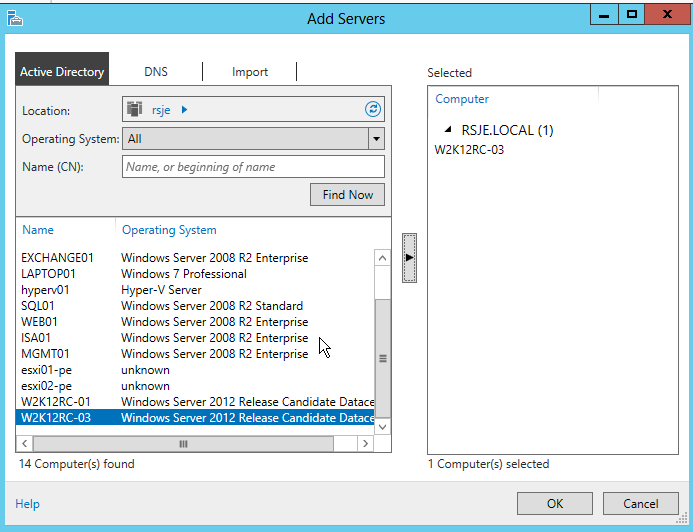
Task: Open the Operating System dropdown
Action: [376, 139]
